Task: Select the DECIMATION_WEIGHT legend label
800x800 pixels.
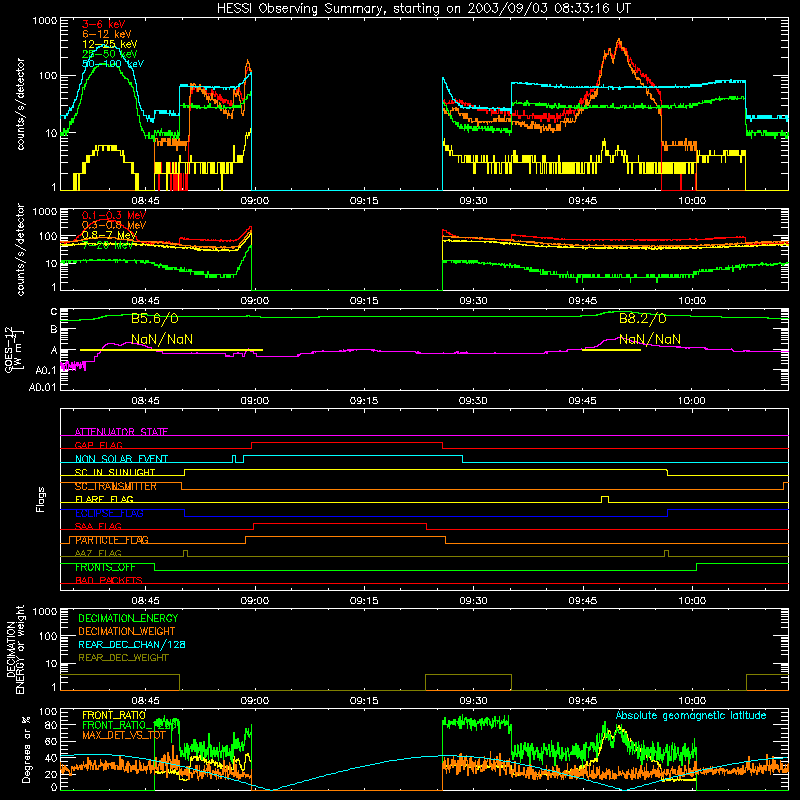Action: pos(127,631)
